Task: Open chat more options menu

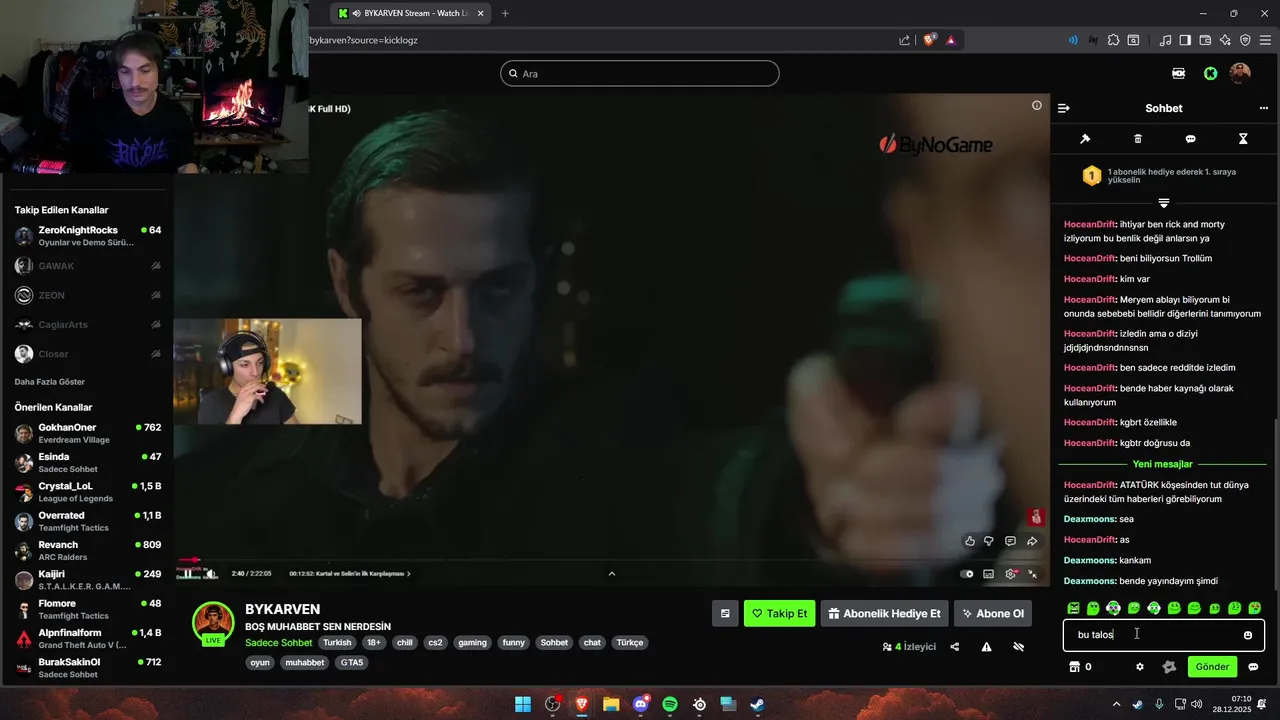Action: (1263, 108)
